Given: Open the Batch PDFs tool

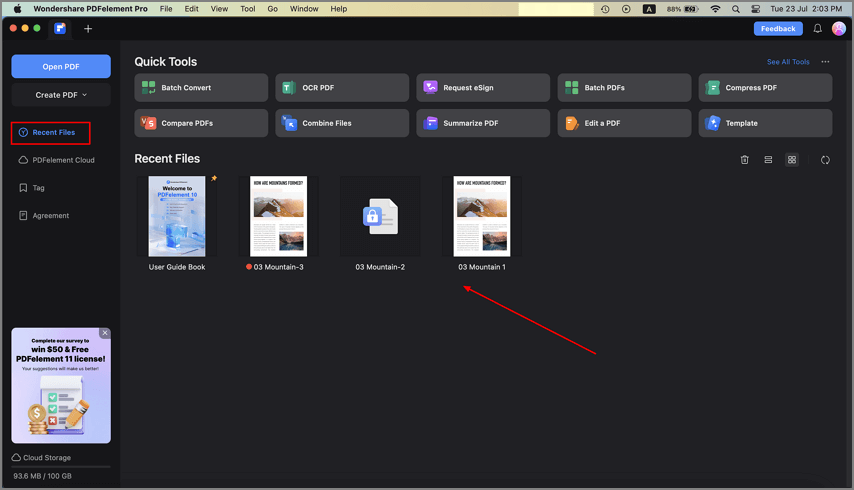Looking at the screenshot, I should tap(624, 88).
